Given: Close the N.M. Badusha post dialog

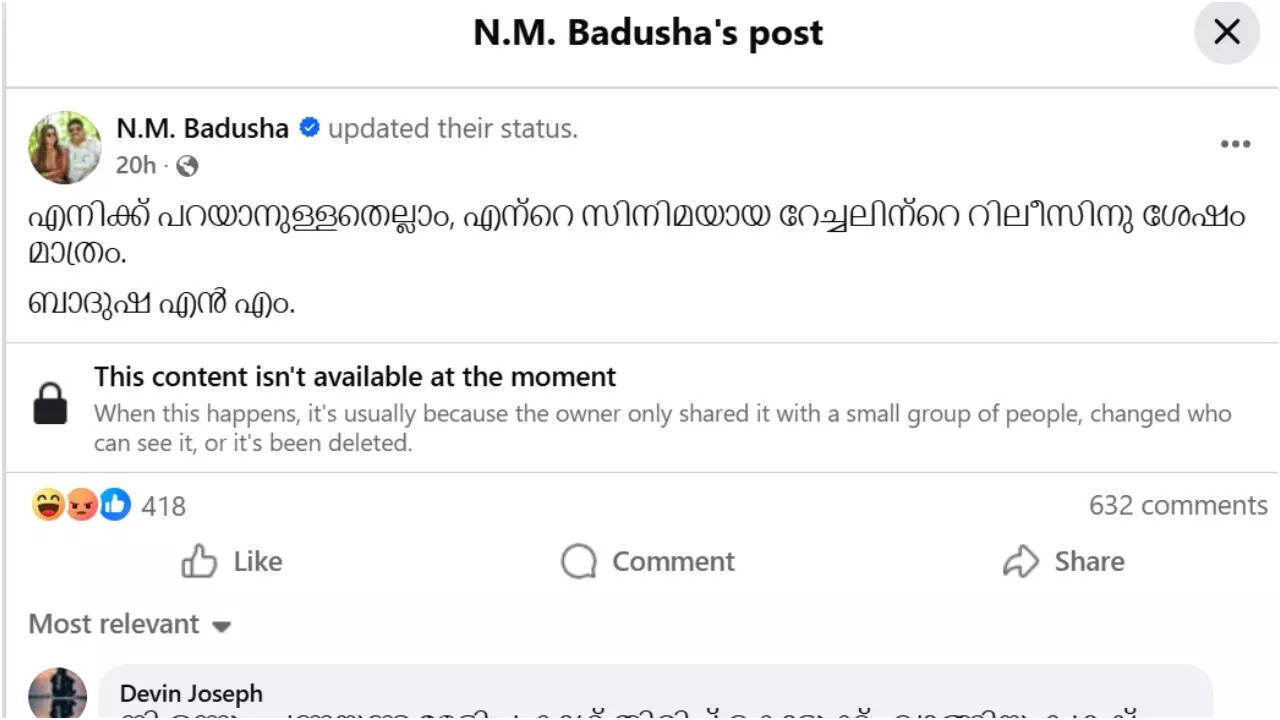Looking at the screenshot, I should [x=1226, y=33].
